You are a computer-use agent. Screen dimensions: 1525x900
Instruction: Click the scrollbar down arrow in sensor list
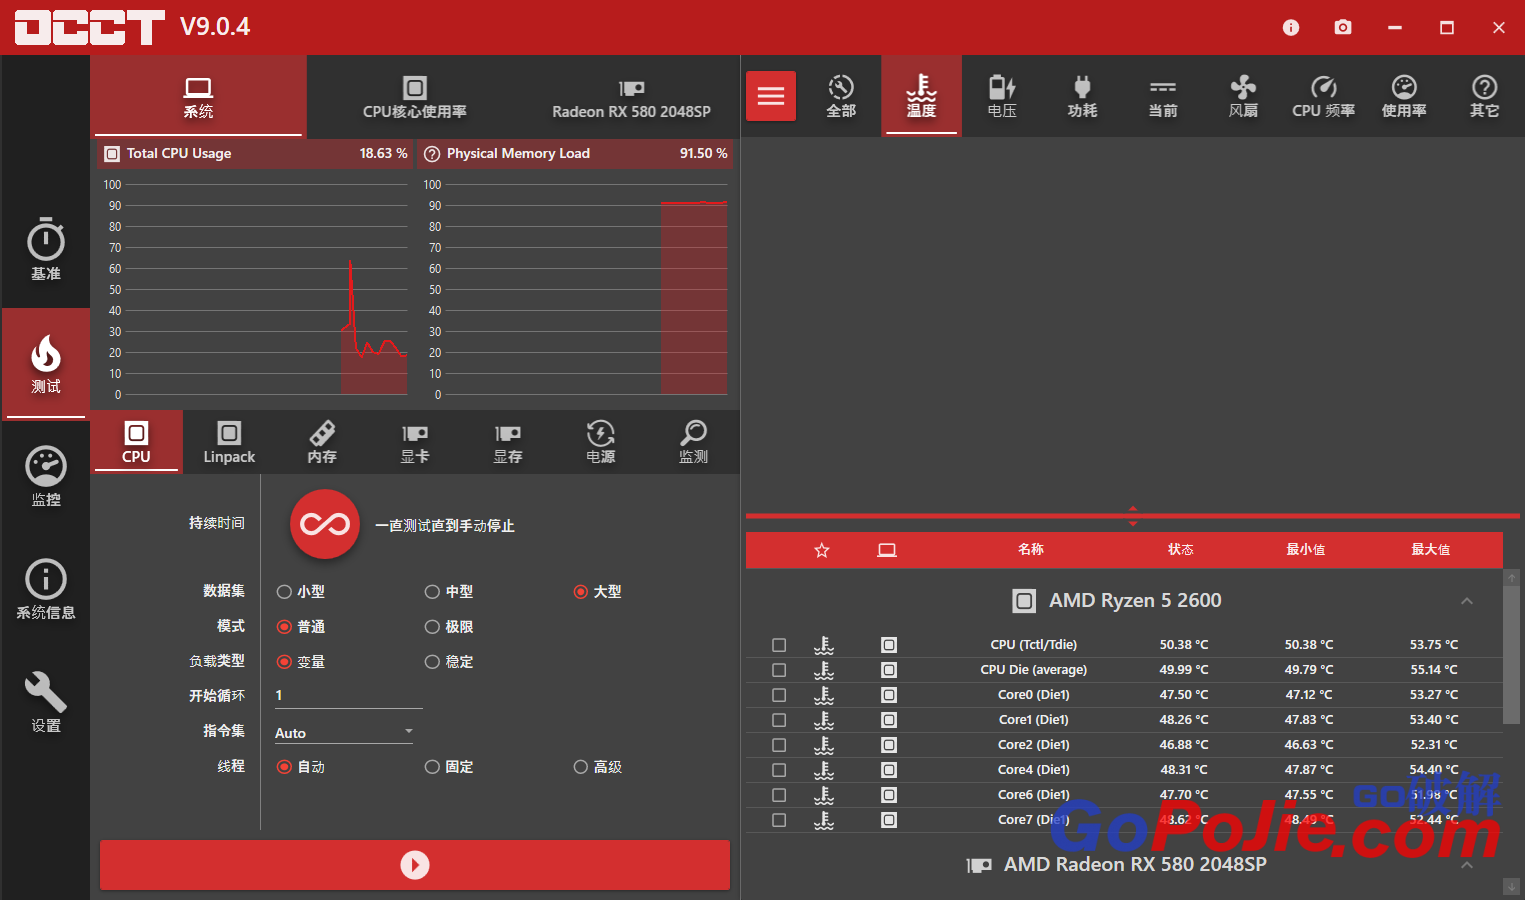tap(1511, 887)
